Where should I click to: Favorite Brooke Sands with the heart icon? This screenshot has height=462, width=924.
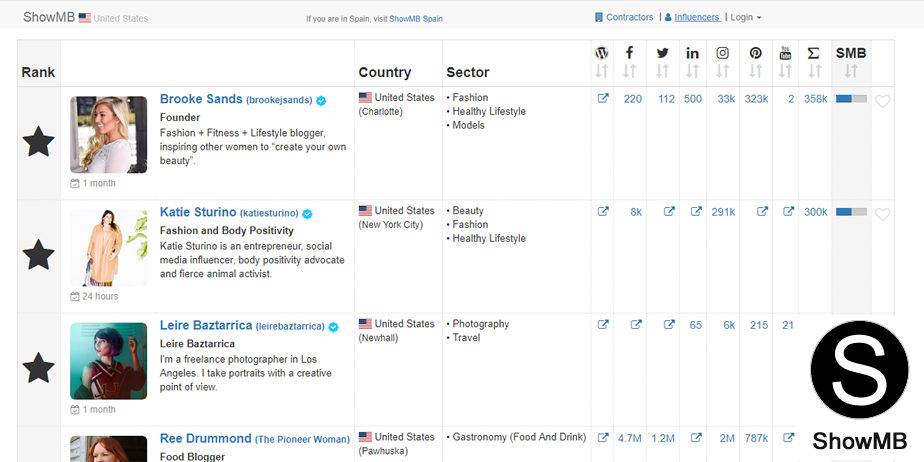point(882,101)
